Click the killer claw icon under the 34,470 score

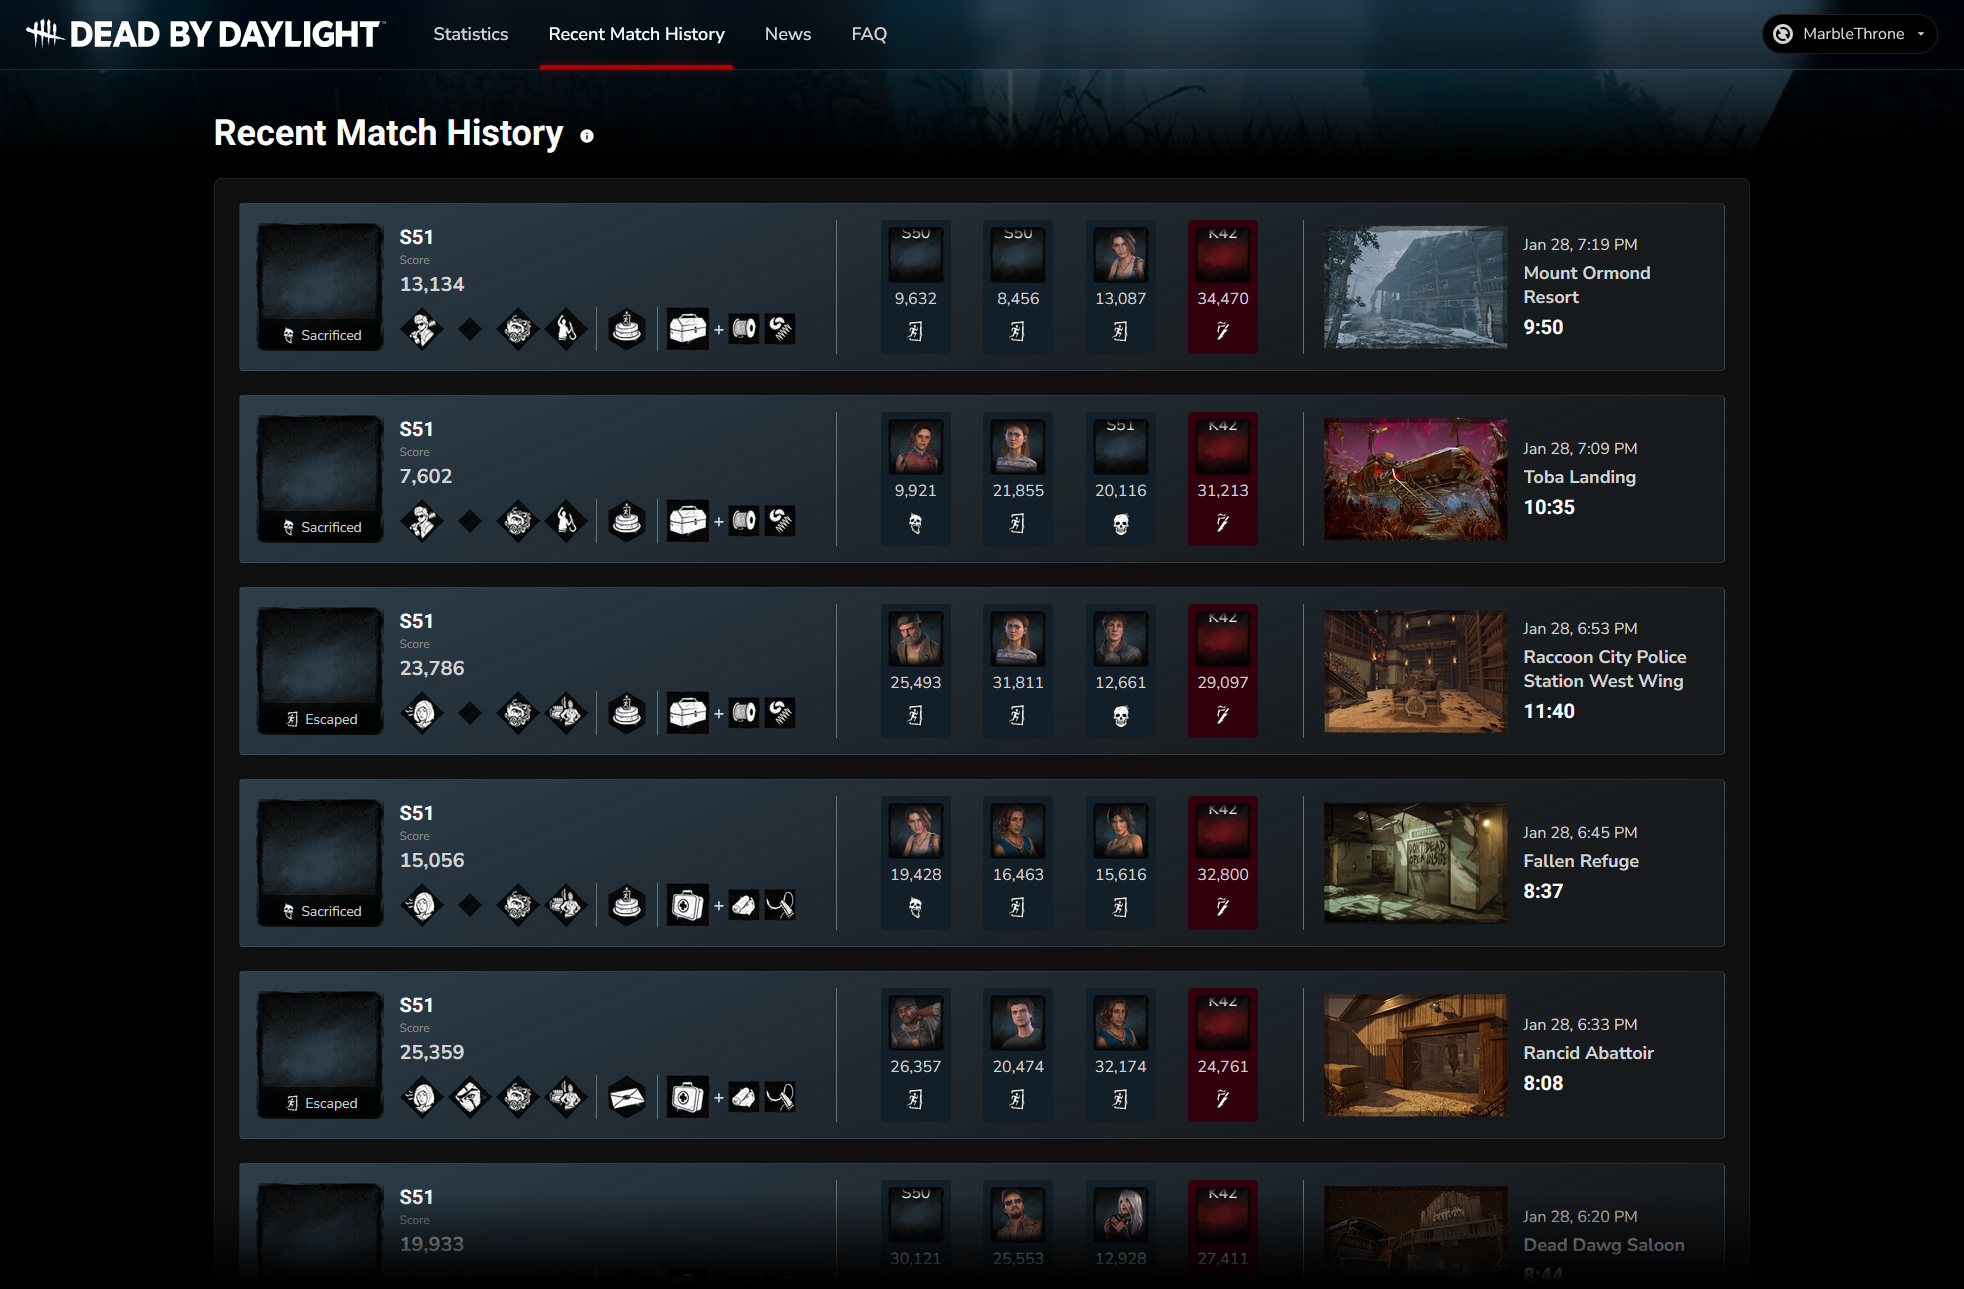click(1223, 331)
